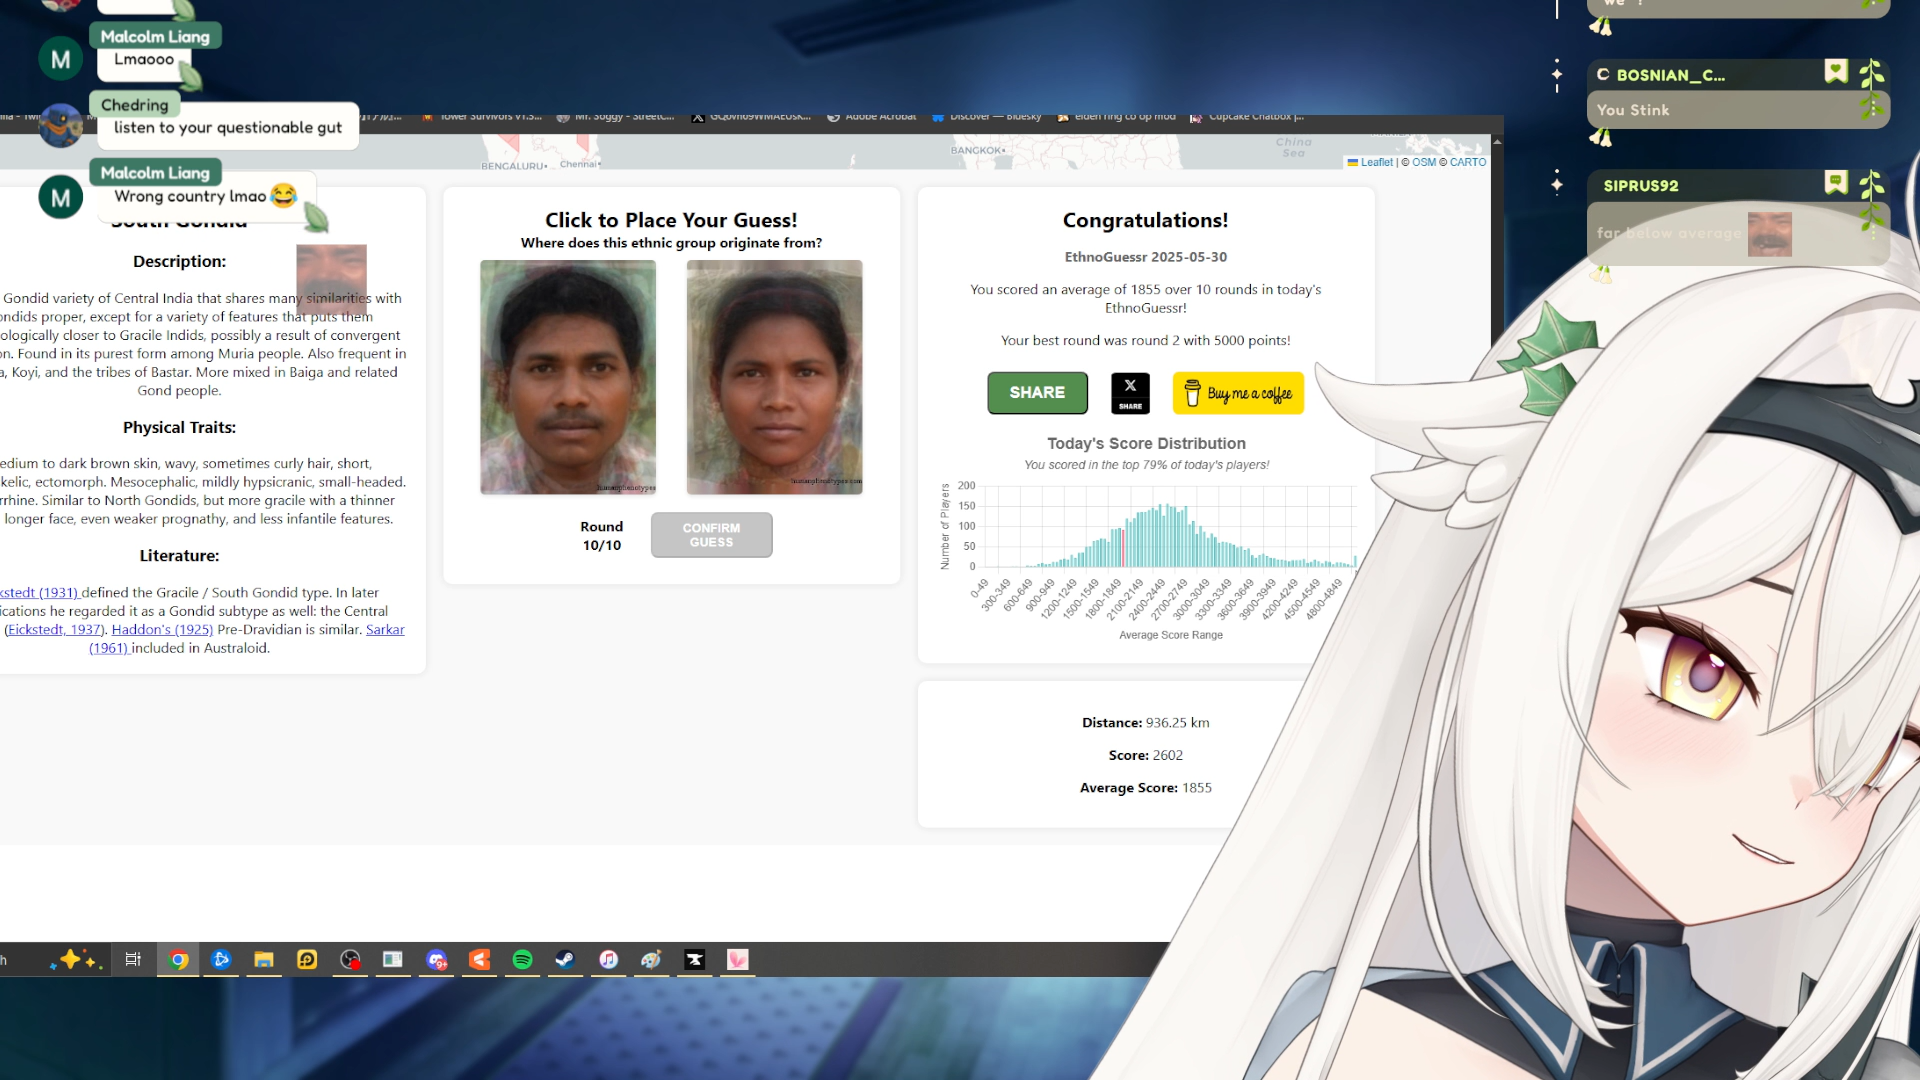1920x1080 pixels.
Task: Open Battle.net from the taskbar
Action: pyautogui.click(x=221, y=960)
